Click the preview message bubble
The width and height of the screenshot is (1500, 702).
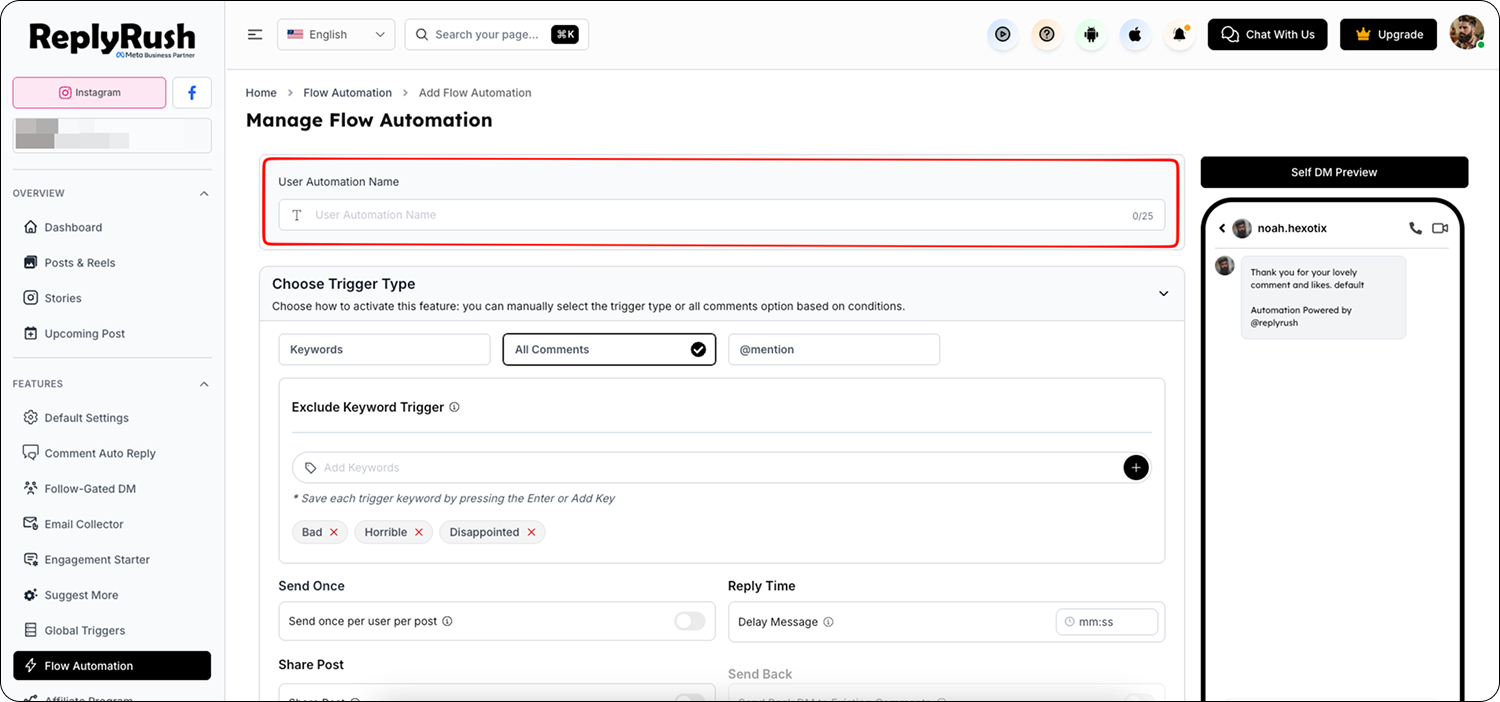coord(1323,297)
